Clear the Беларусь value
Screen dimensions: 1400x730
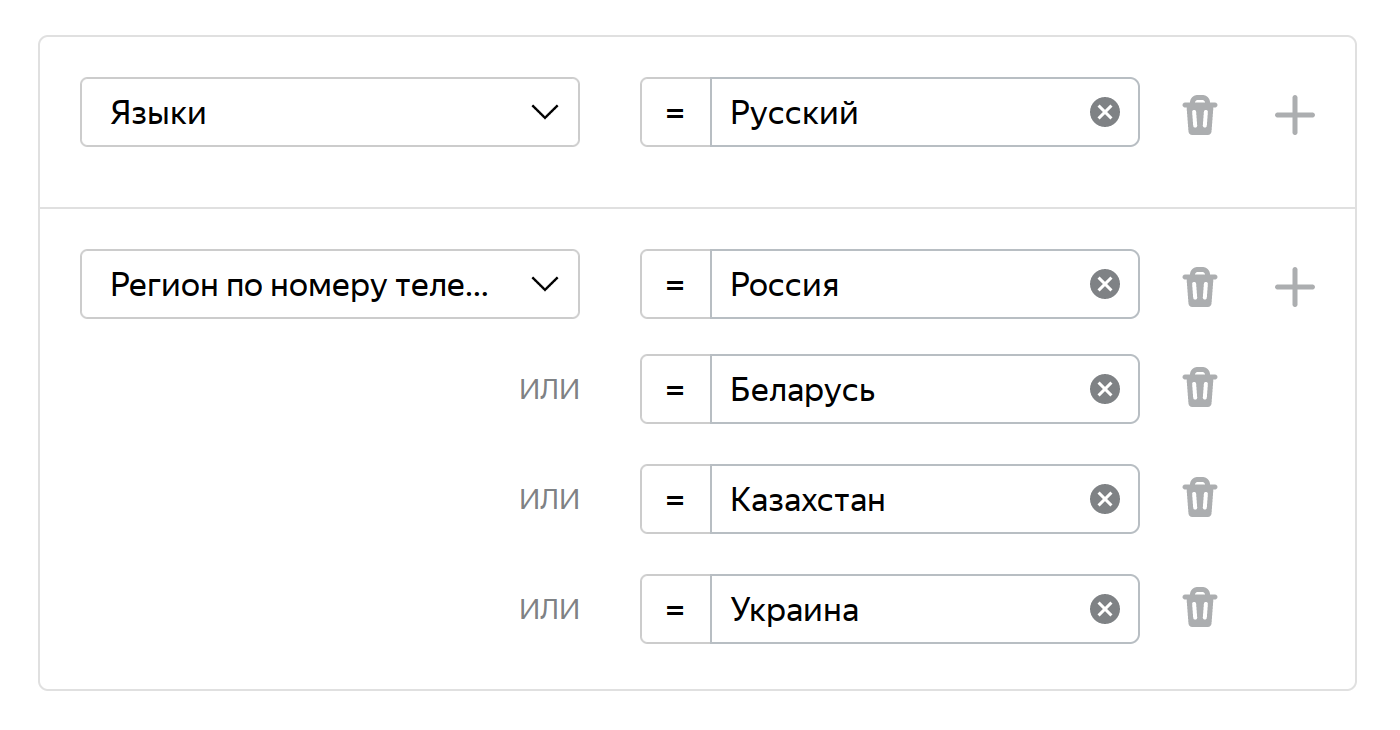point(1104,389)
